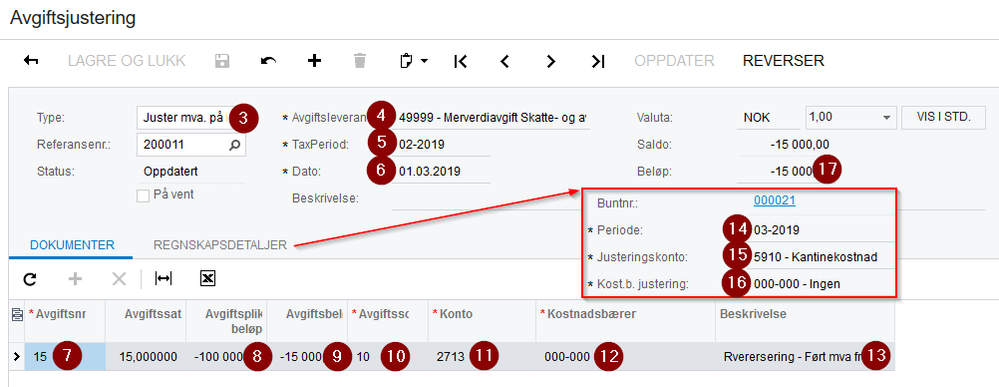999x387 pixels.
Task: Click LAGRE OG LUKK button
Action: point(127,61)
